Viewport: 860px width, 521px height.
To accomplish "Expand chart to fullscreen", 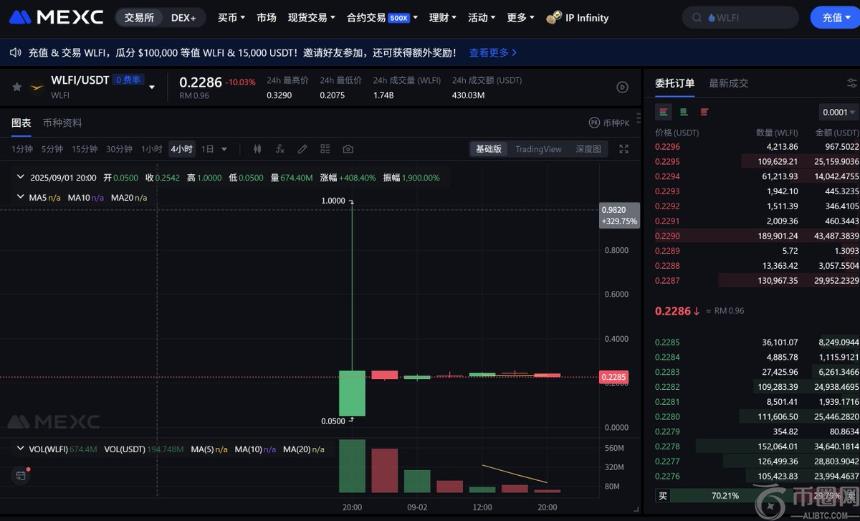I will pos(624,149).
